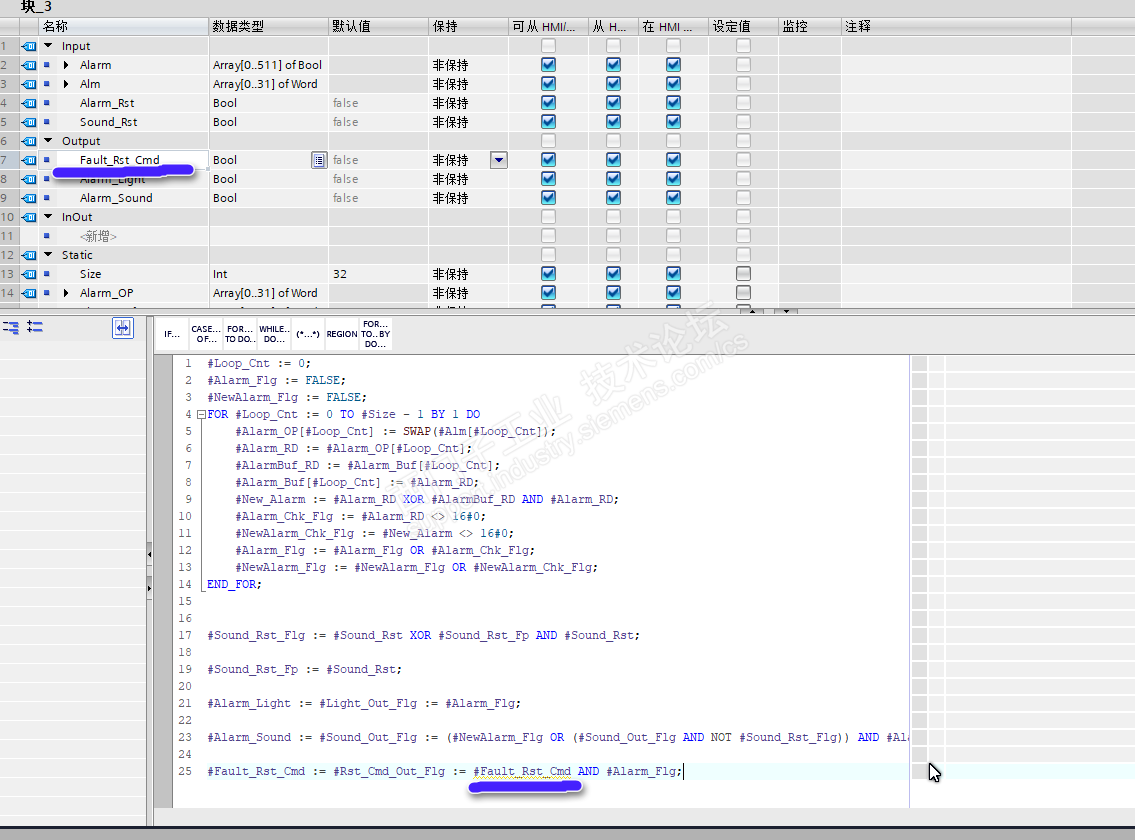The height and width of the screenshot is (840, 1135).
Task: Insert a FOR... TO.. BY DO... template
Action: coord(376,334)
